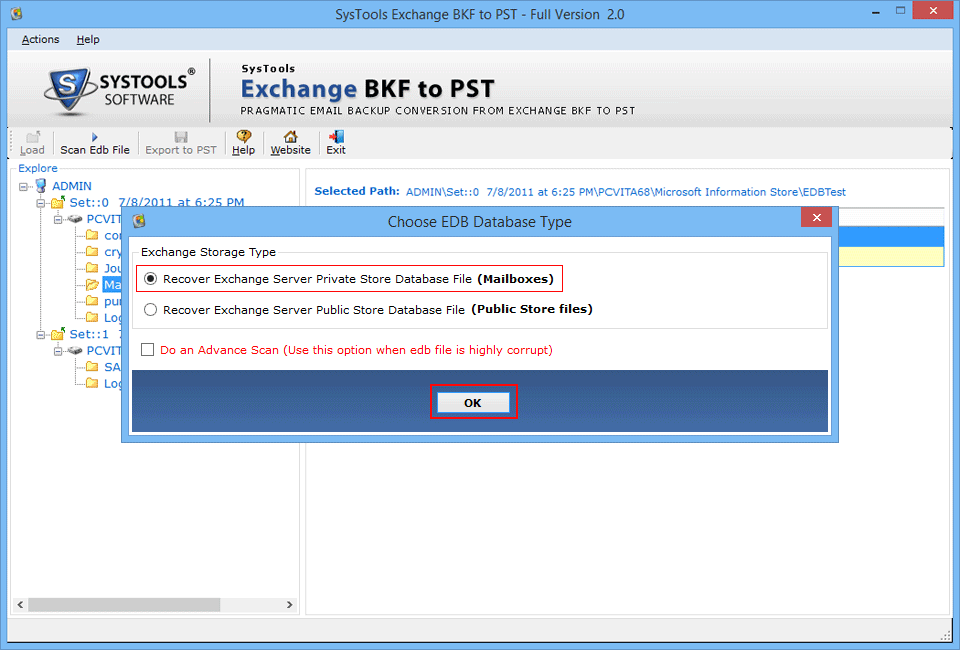Select the Log folder icon under Set::1
Viewport: 960px width, 650px height.
click(x=92, y=383)
